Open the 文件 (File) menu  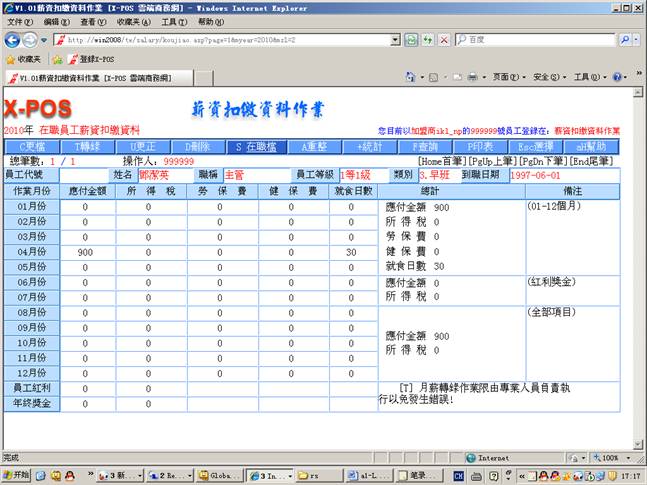[x=20, y=21]
